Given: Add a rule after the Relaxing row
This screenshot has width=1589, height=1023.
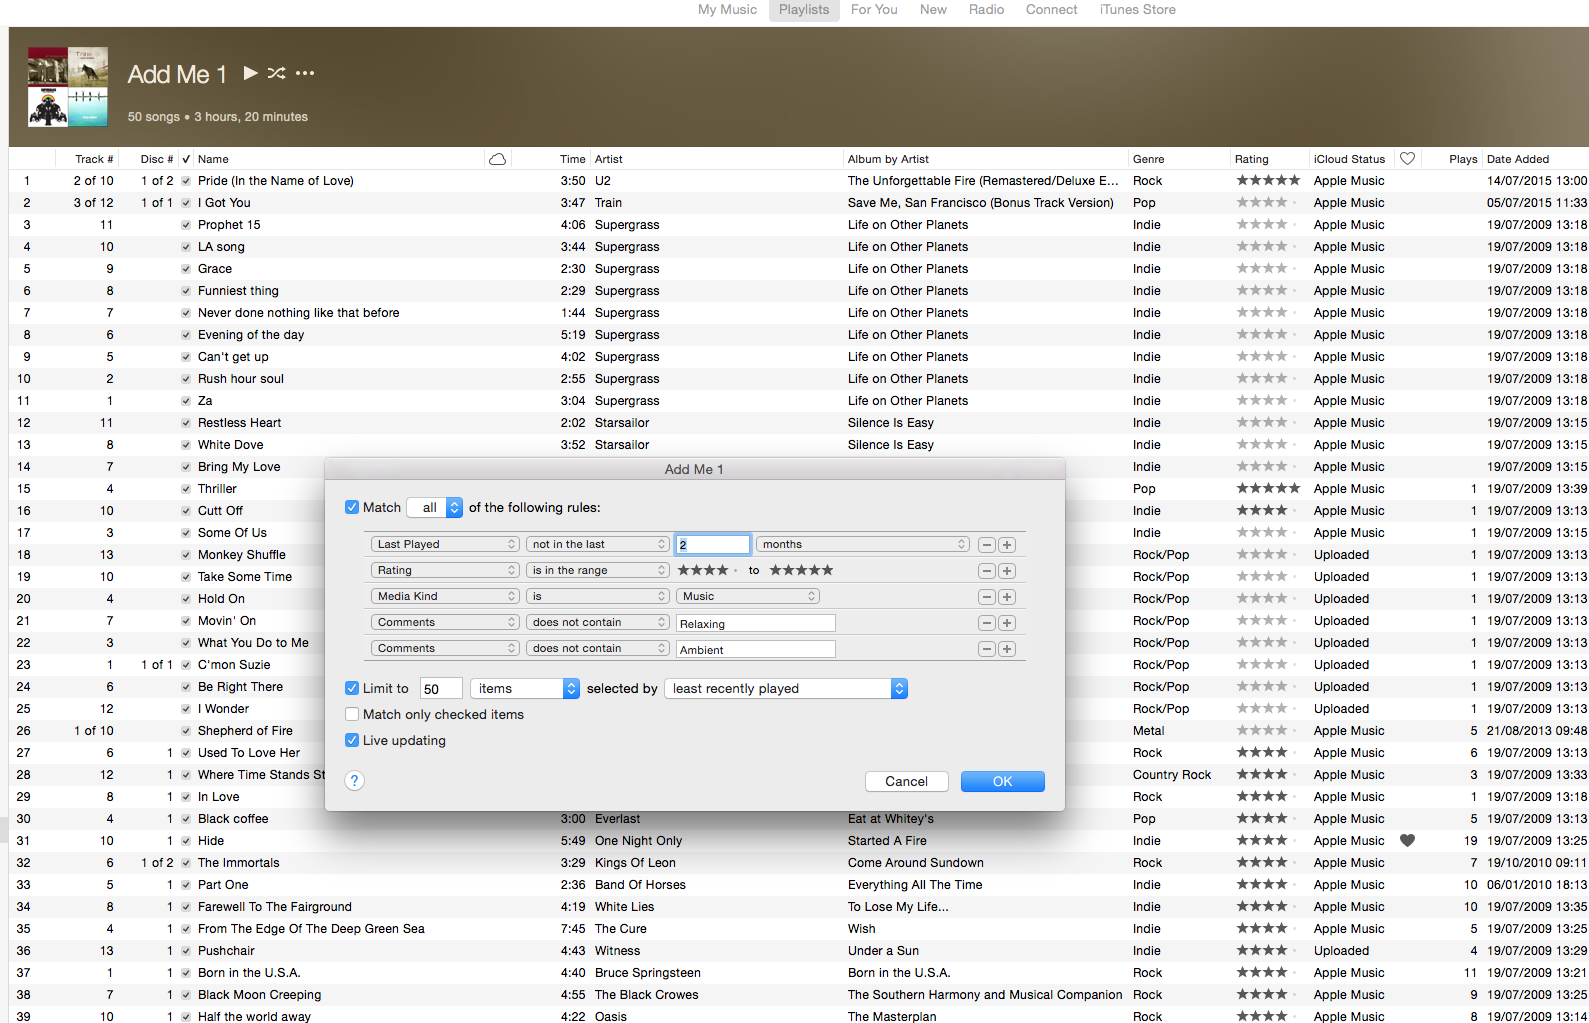Looking at the screenshot, I should 1007,623.
